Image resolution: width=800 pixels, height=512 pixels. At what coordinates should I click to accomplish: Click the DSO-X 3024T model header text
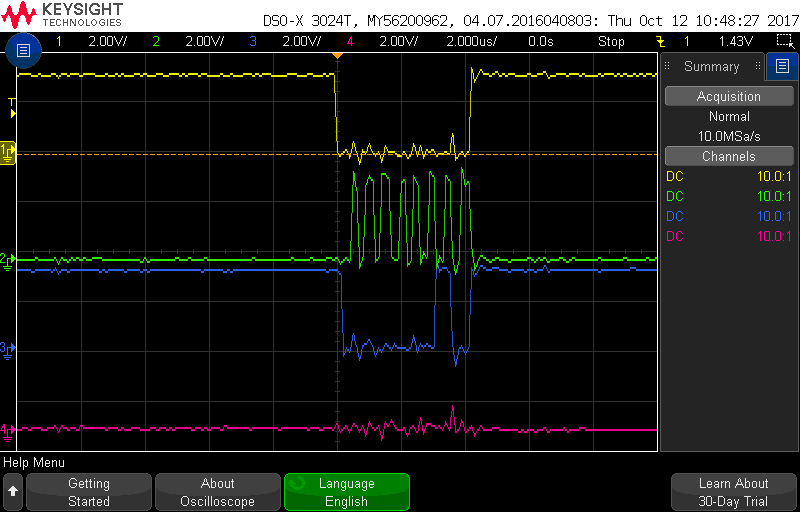coord(310,21)
